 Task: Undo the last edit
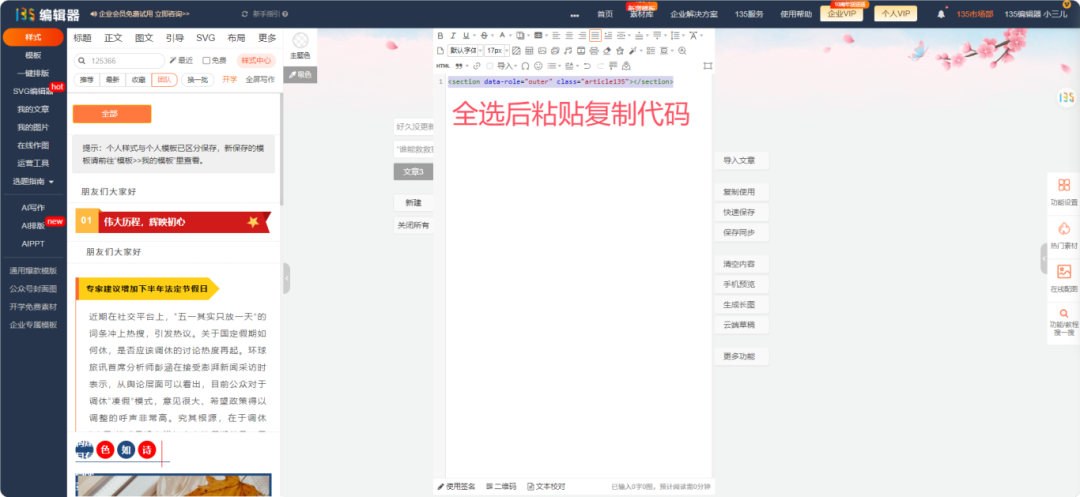tap(587, 65)
